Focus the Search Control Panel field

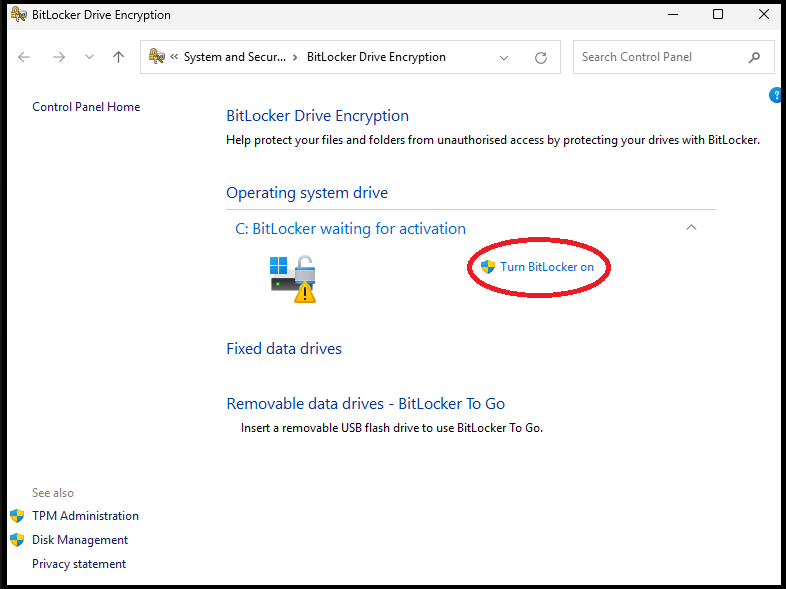tap(660, 57)
